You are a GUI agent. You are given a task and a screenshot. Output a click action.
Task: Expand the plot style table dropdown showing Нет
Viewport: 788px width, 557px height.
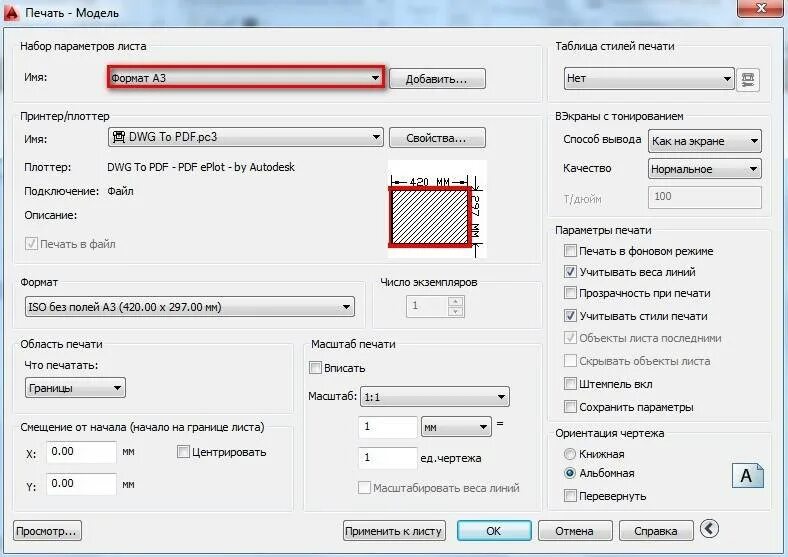[649, 78]
